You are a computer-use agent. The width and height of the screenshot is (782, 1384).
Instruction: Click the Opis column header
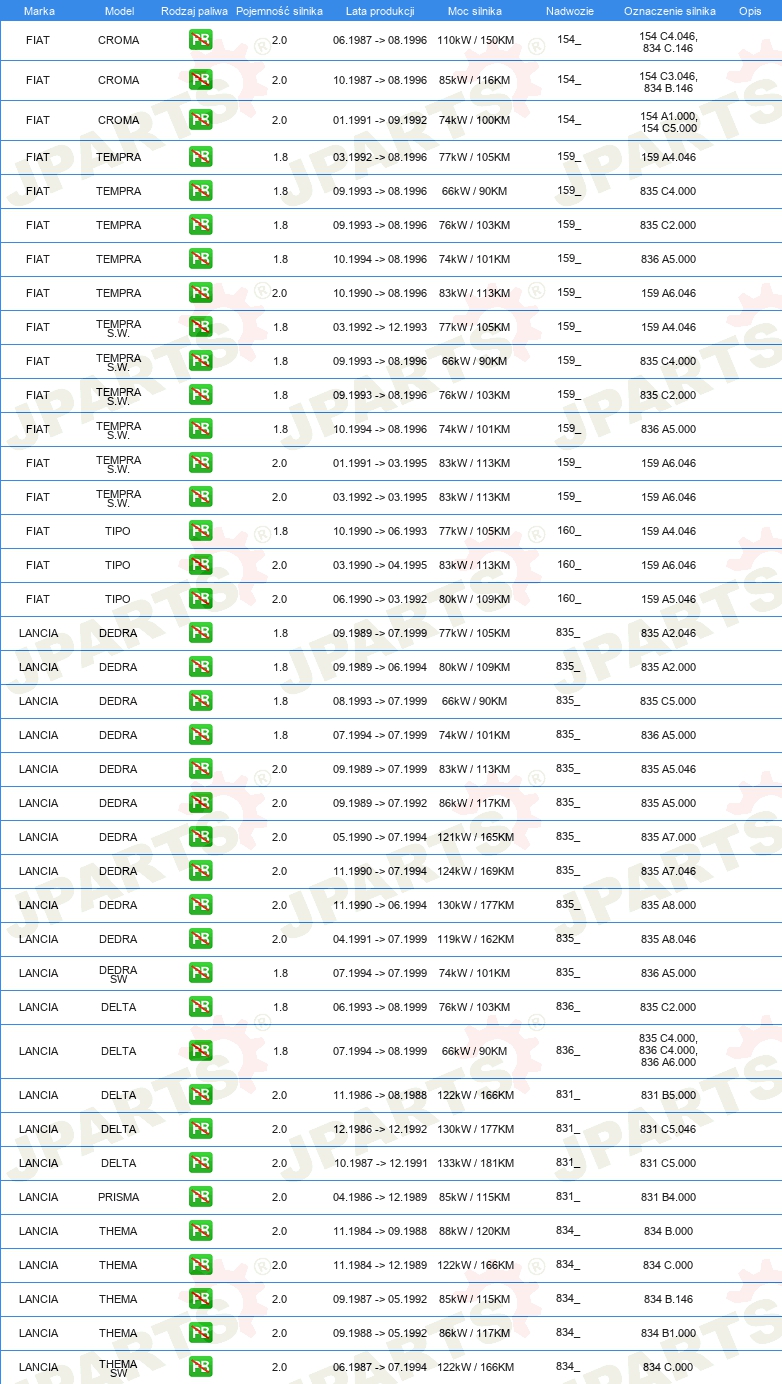(x=750, y=10)
